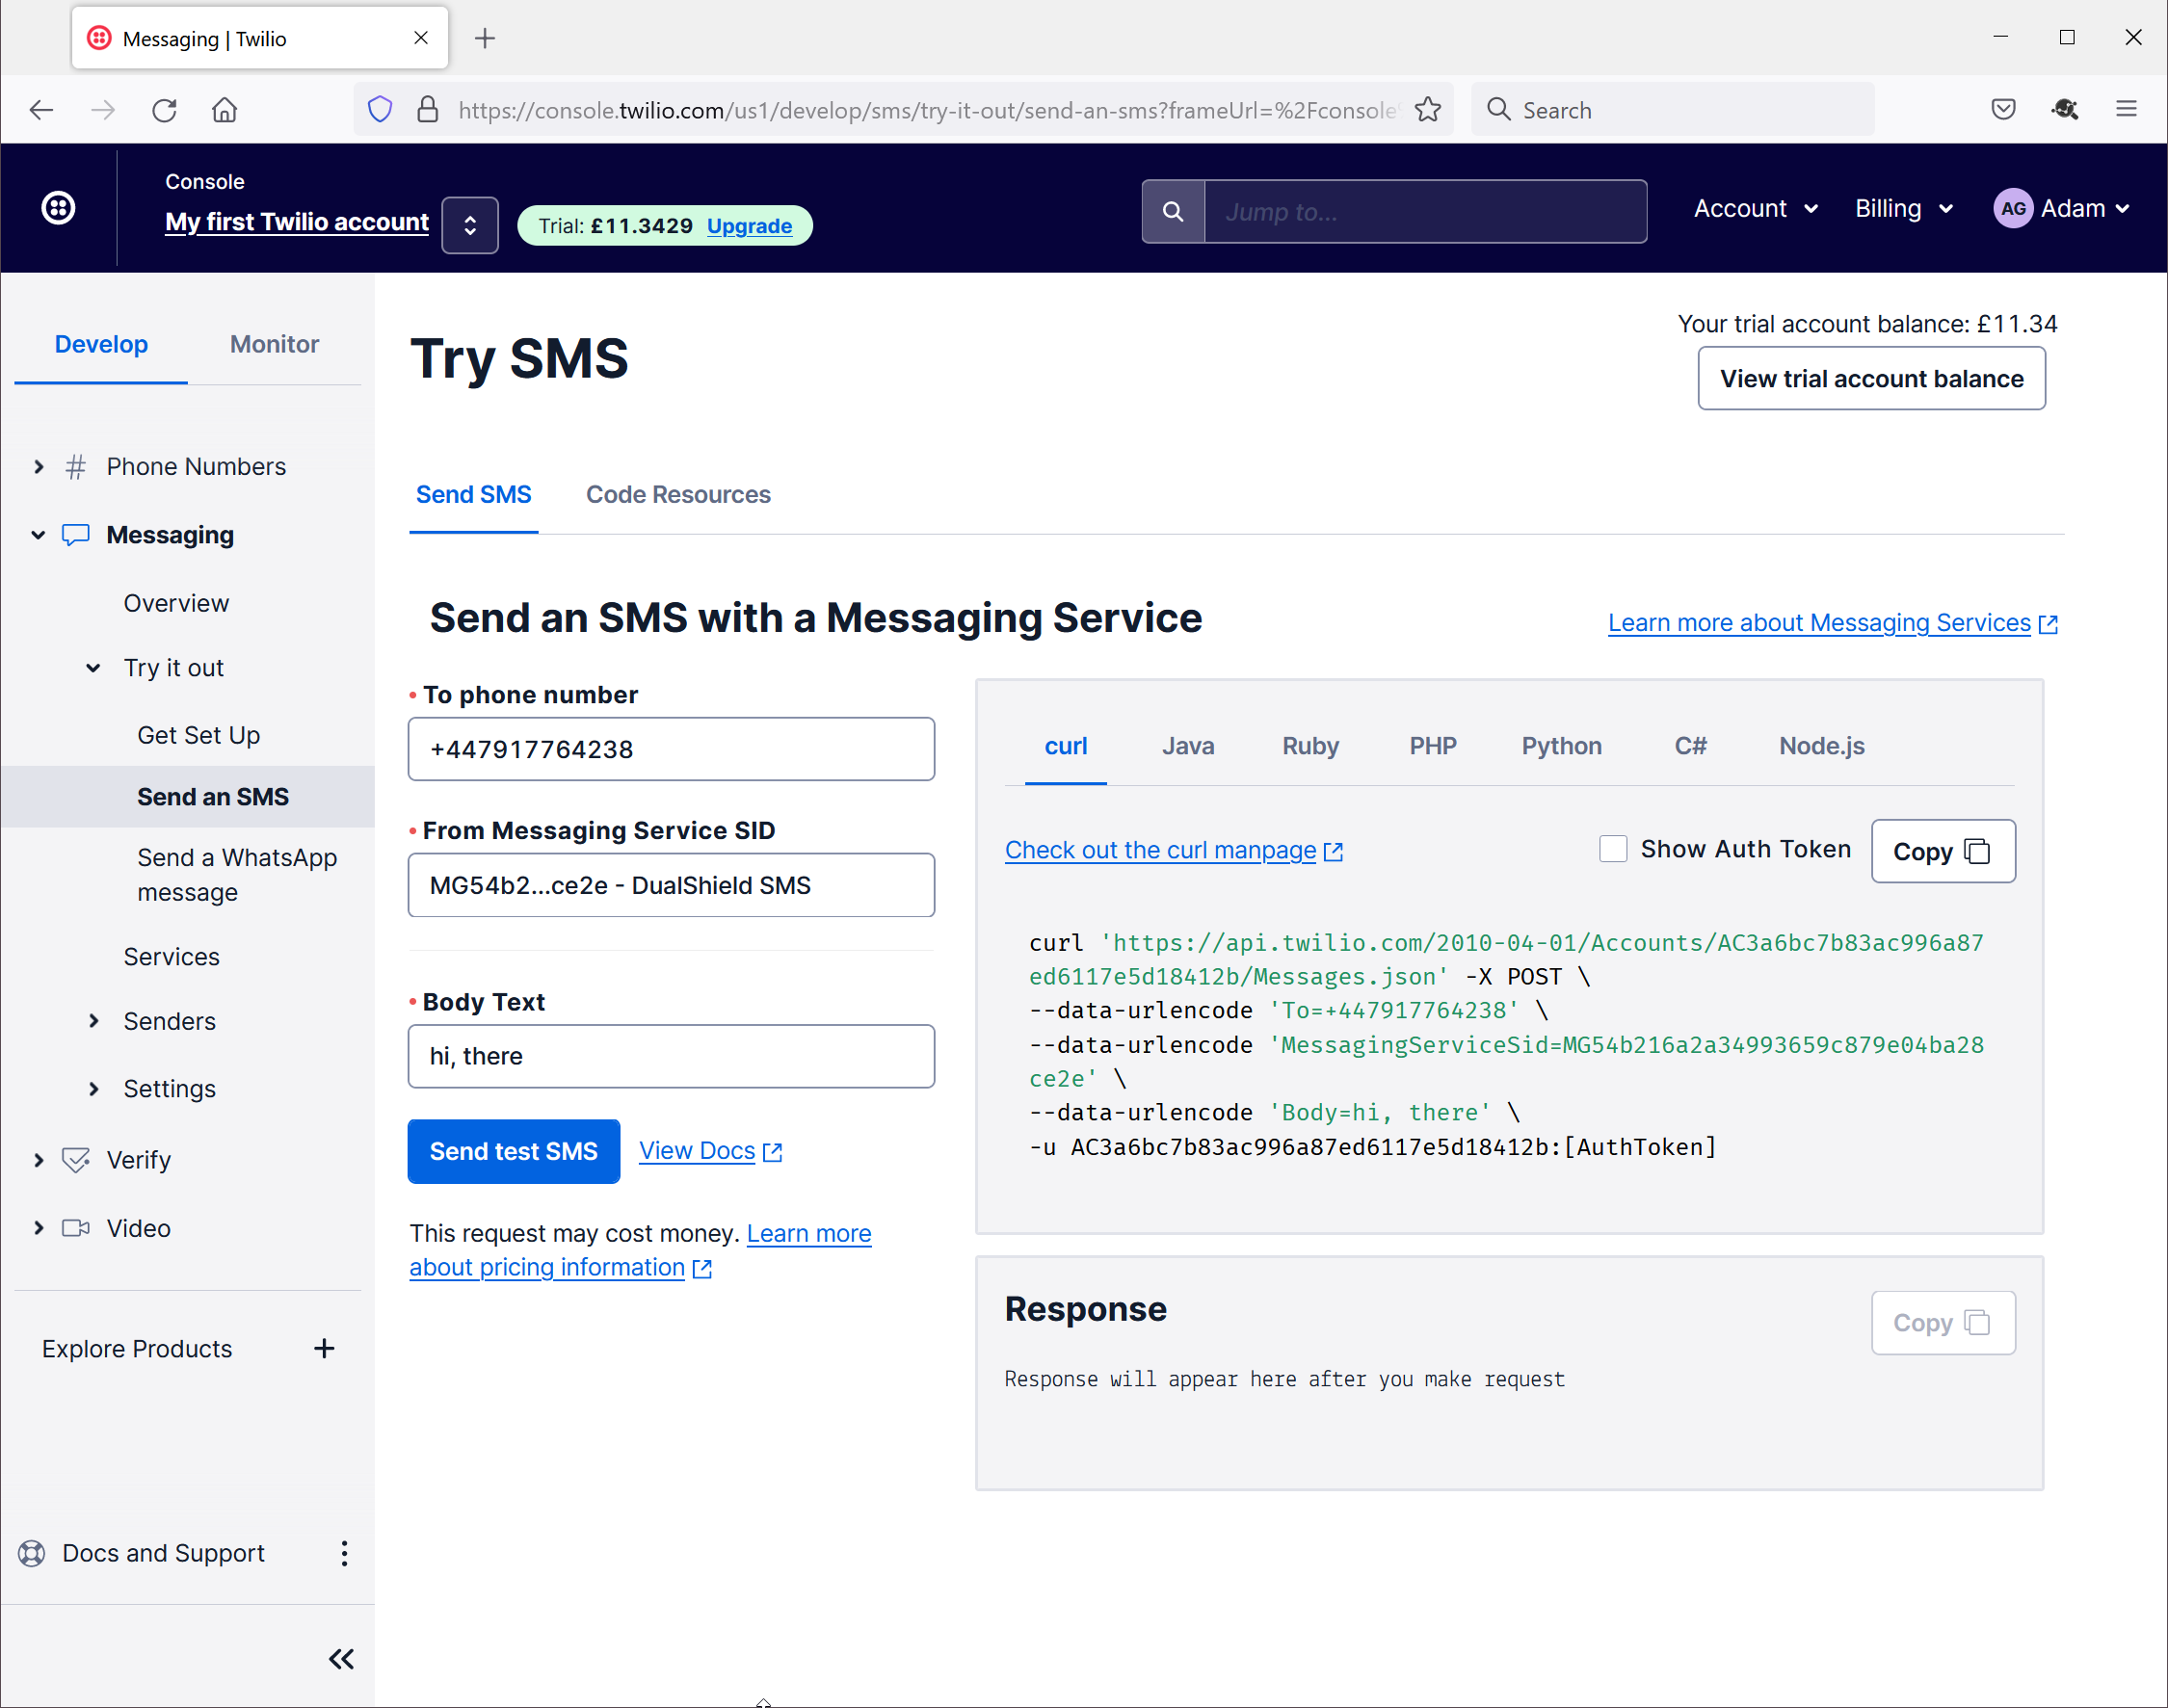
Task: Click the Body Text input field
Action: pos(671,1056)
